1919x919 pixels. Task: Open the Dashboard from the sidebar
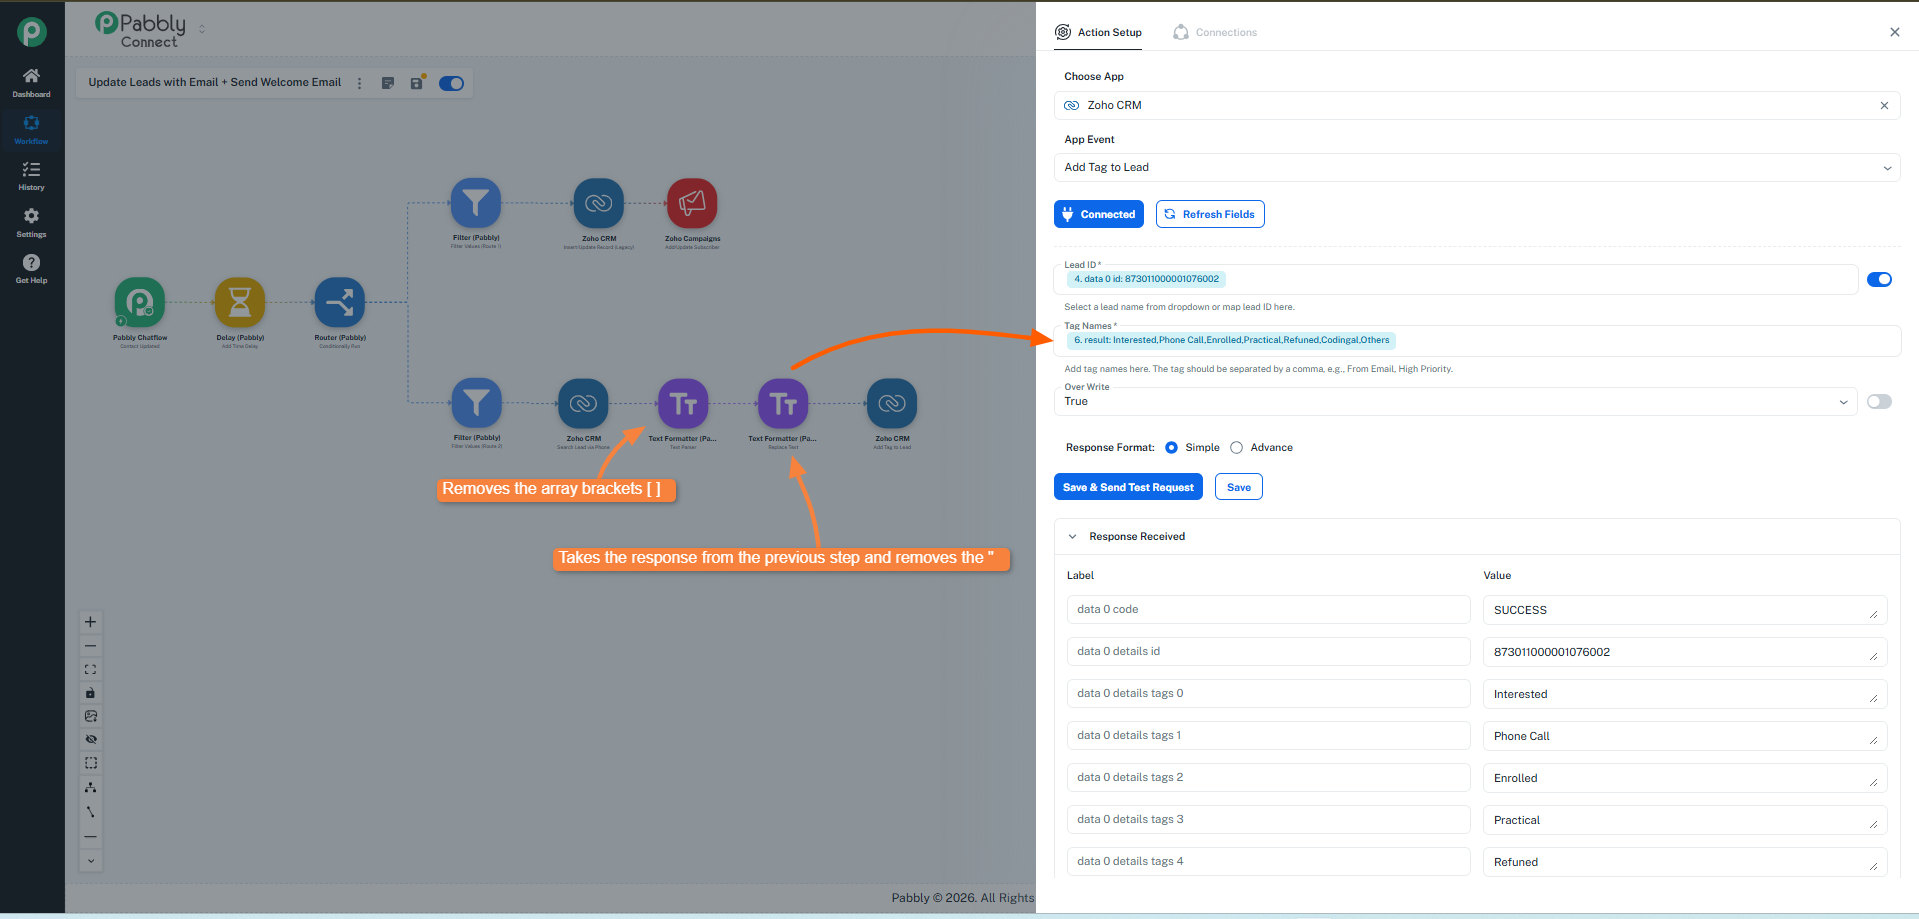pyautogui.click(x=31, y=82)
